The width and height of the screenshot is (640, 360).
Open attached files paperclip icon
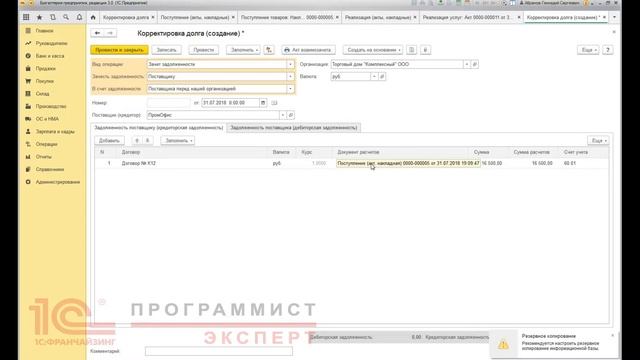[x=425, y=50]
